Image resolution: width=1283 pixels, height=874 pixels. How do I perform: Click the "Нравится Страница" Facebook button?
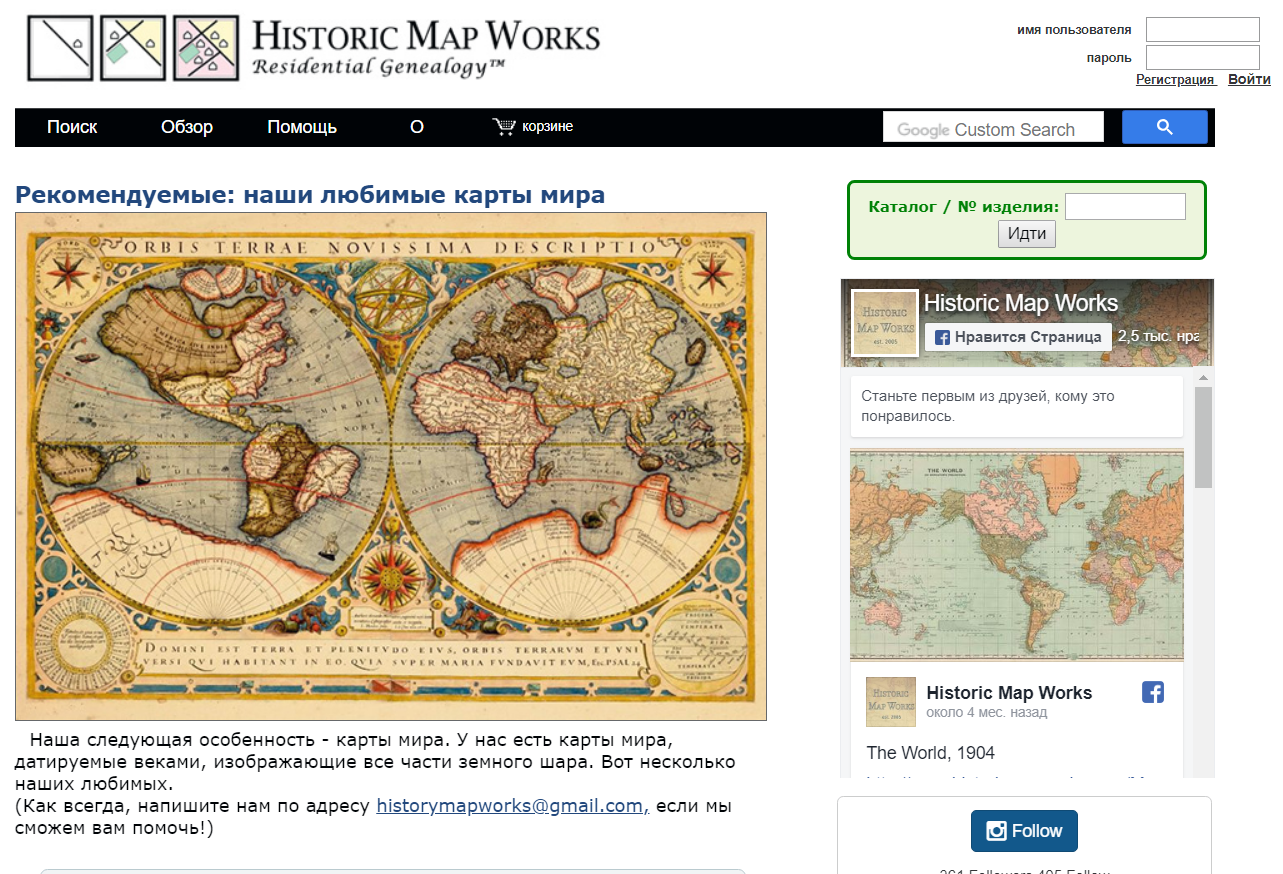[1017, 337]
